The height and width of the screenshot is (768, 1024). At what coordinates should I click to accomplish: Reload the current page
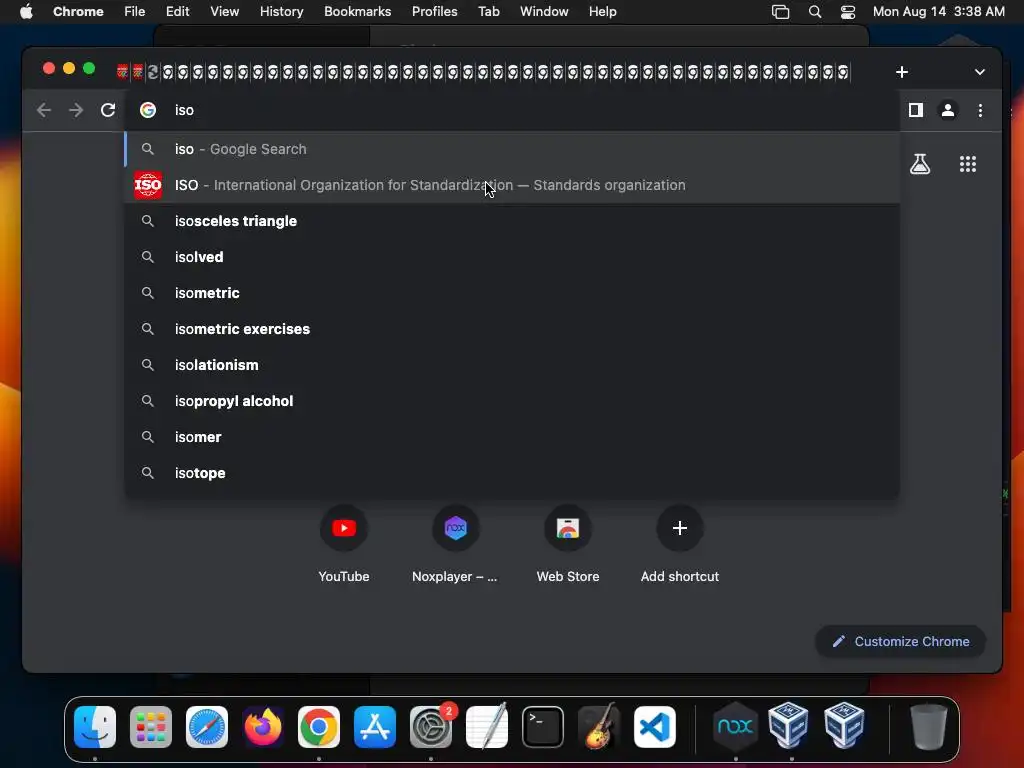pyautogui.click(x=108, y=110)
